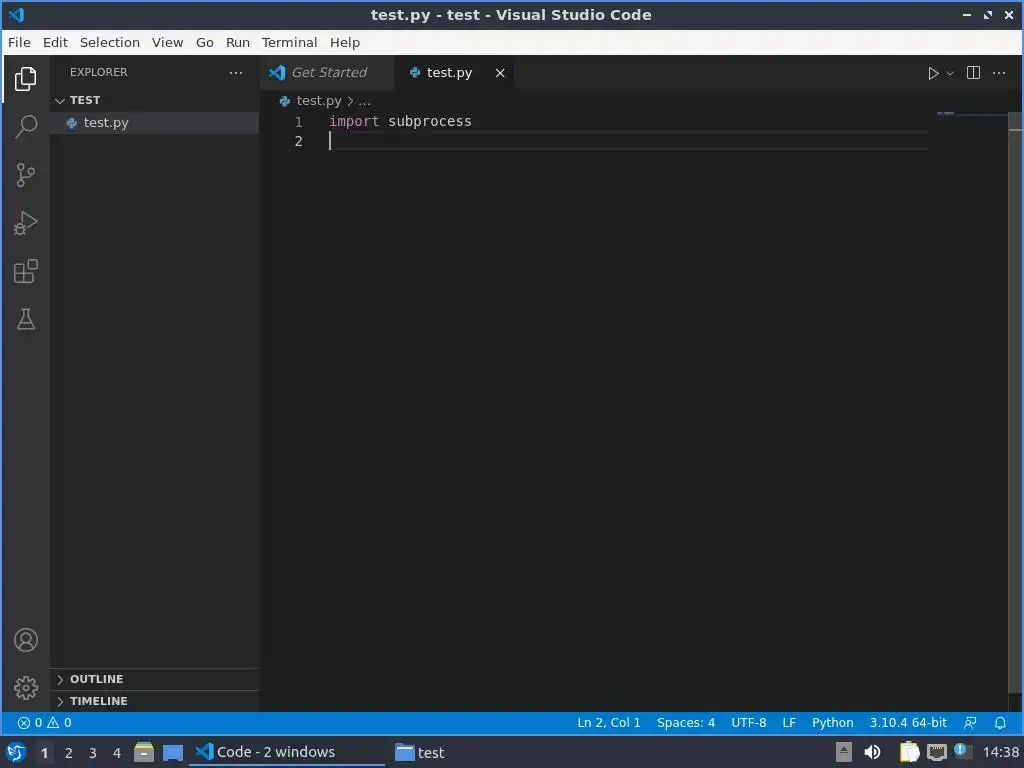Expand the OUTLINE section
The height and width of the screenshot is (768, 1024).
tap(155, 679)
